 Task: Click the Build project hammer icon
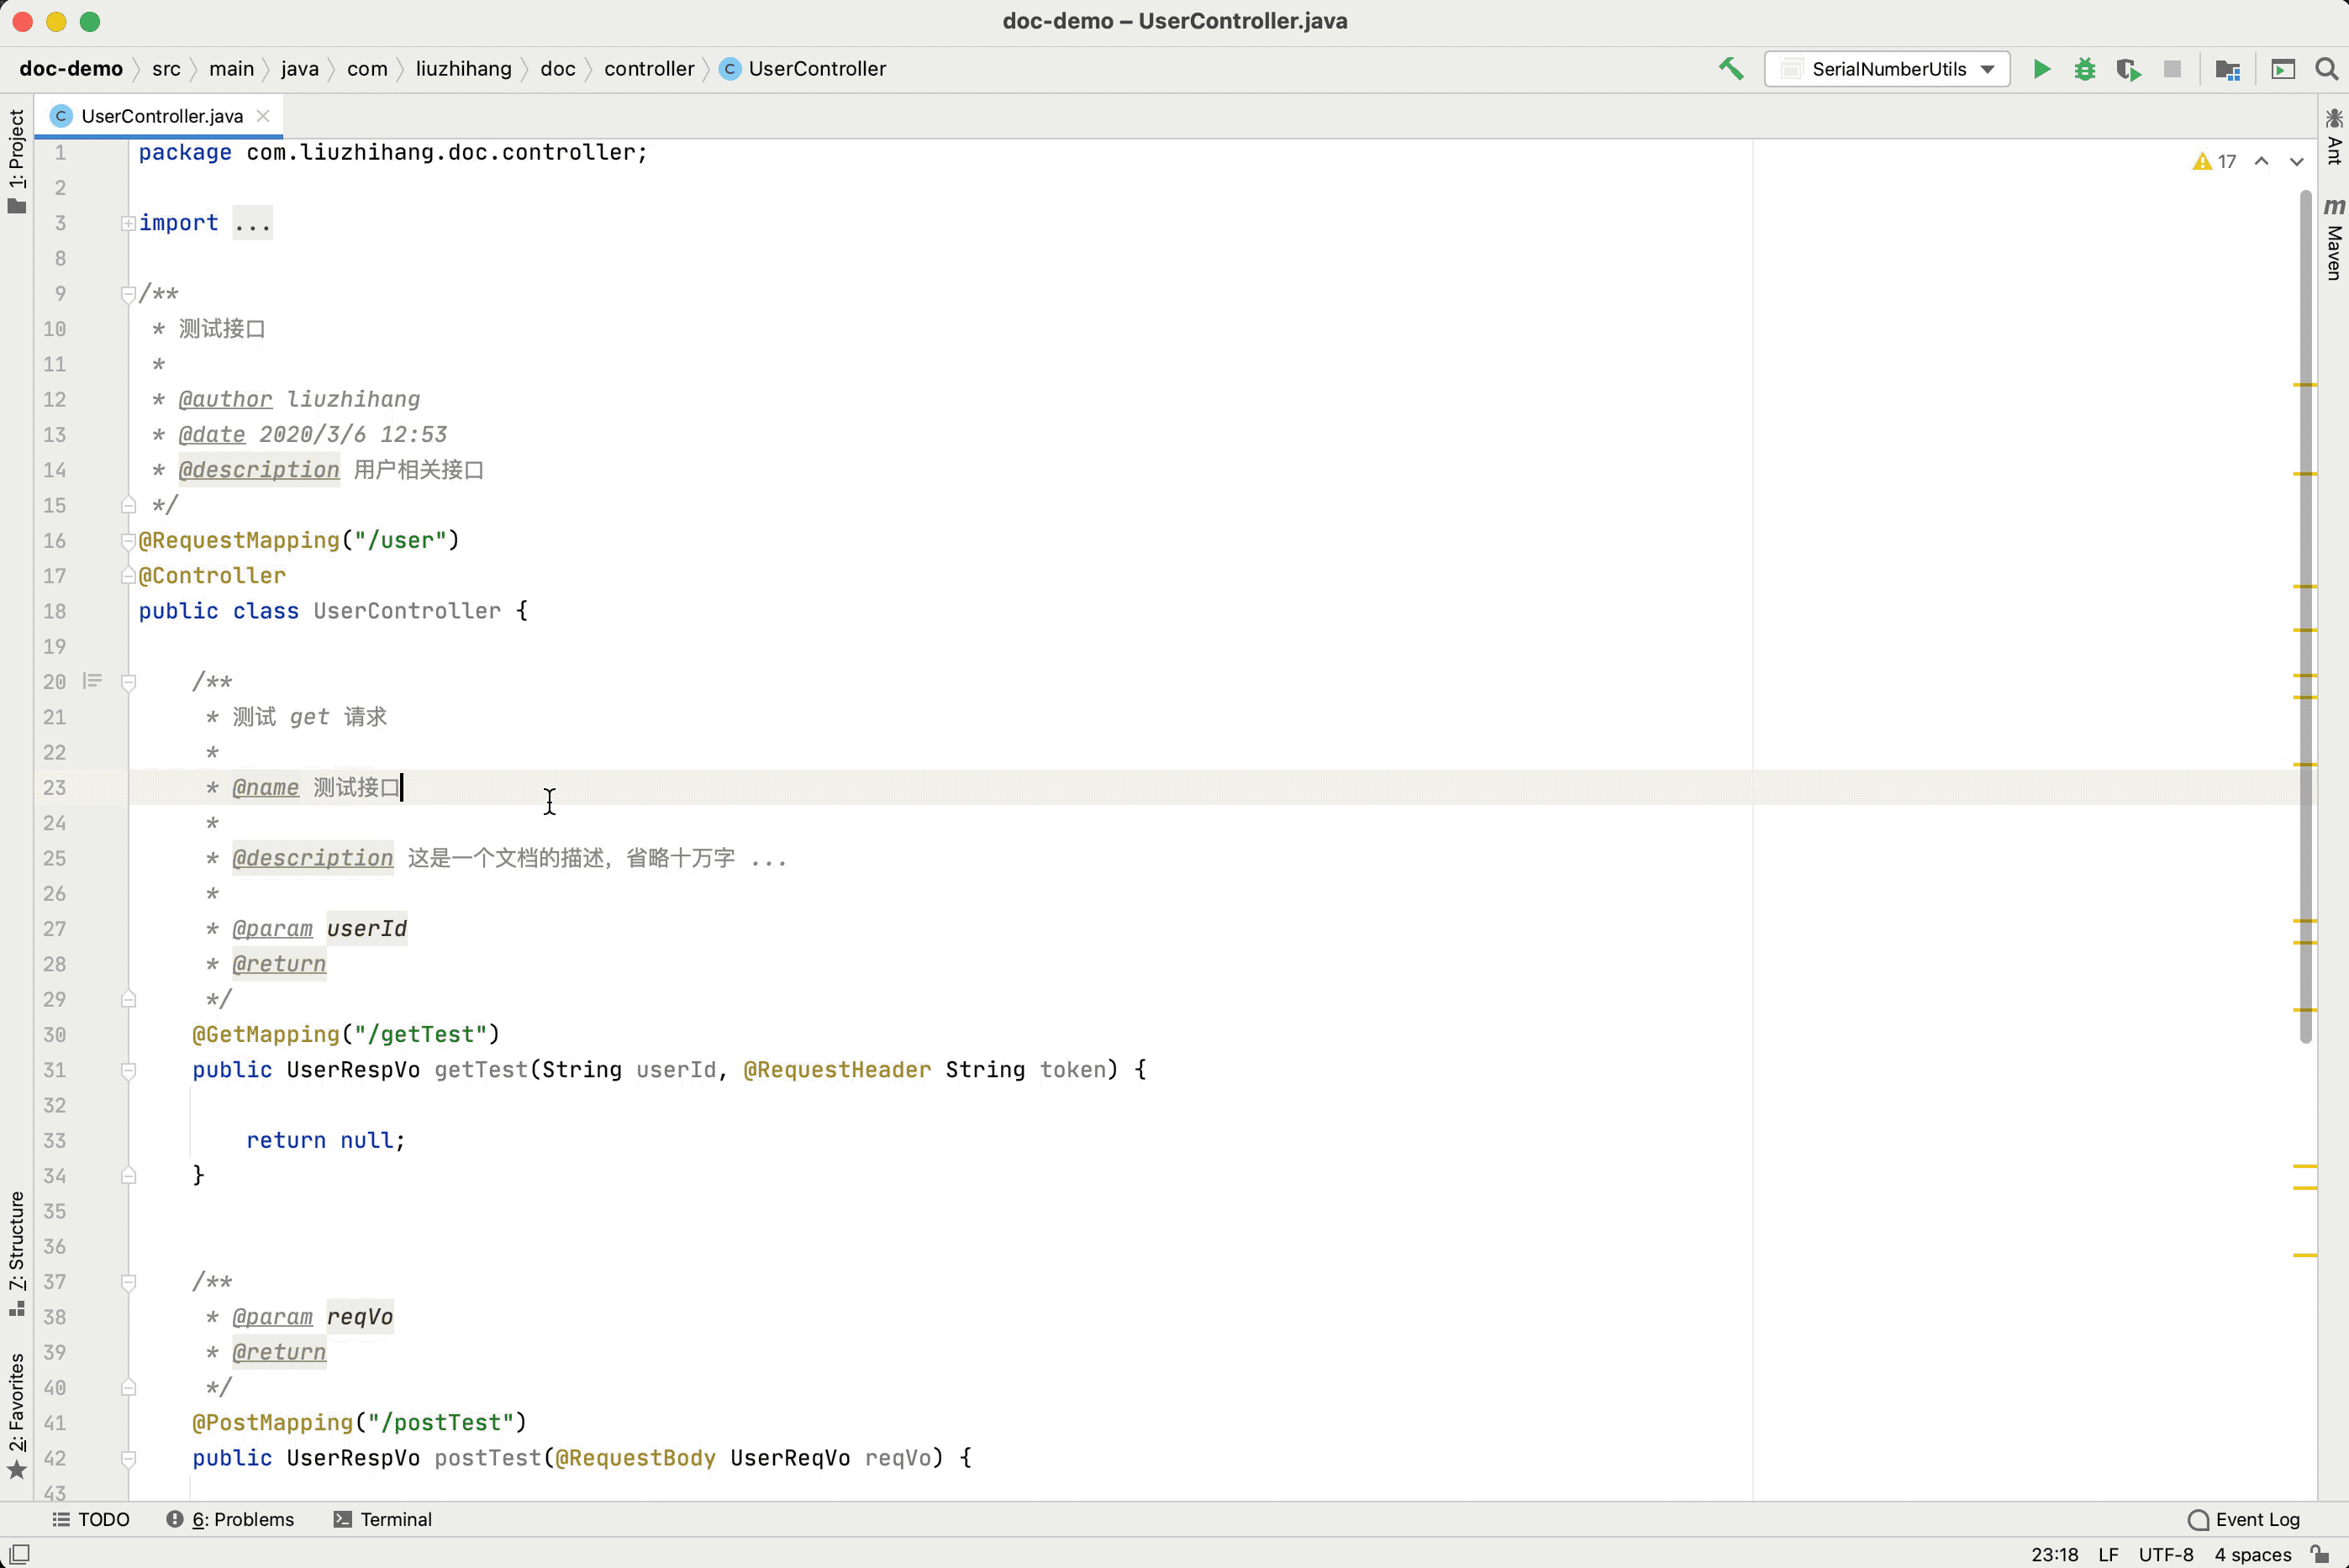coord(1731,69)
